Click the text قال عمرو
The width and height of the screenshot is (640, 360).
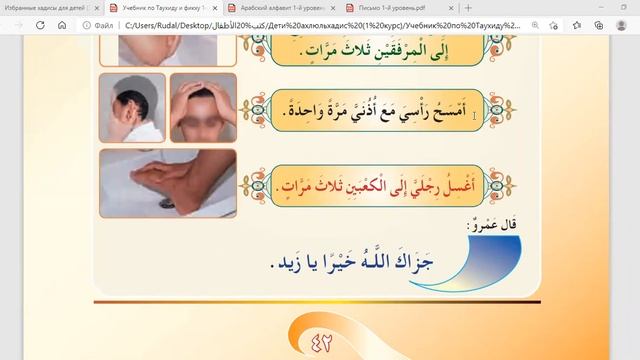(492, 225)
